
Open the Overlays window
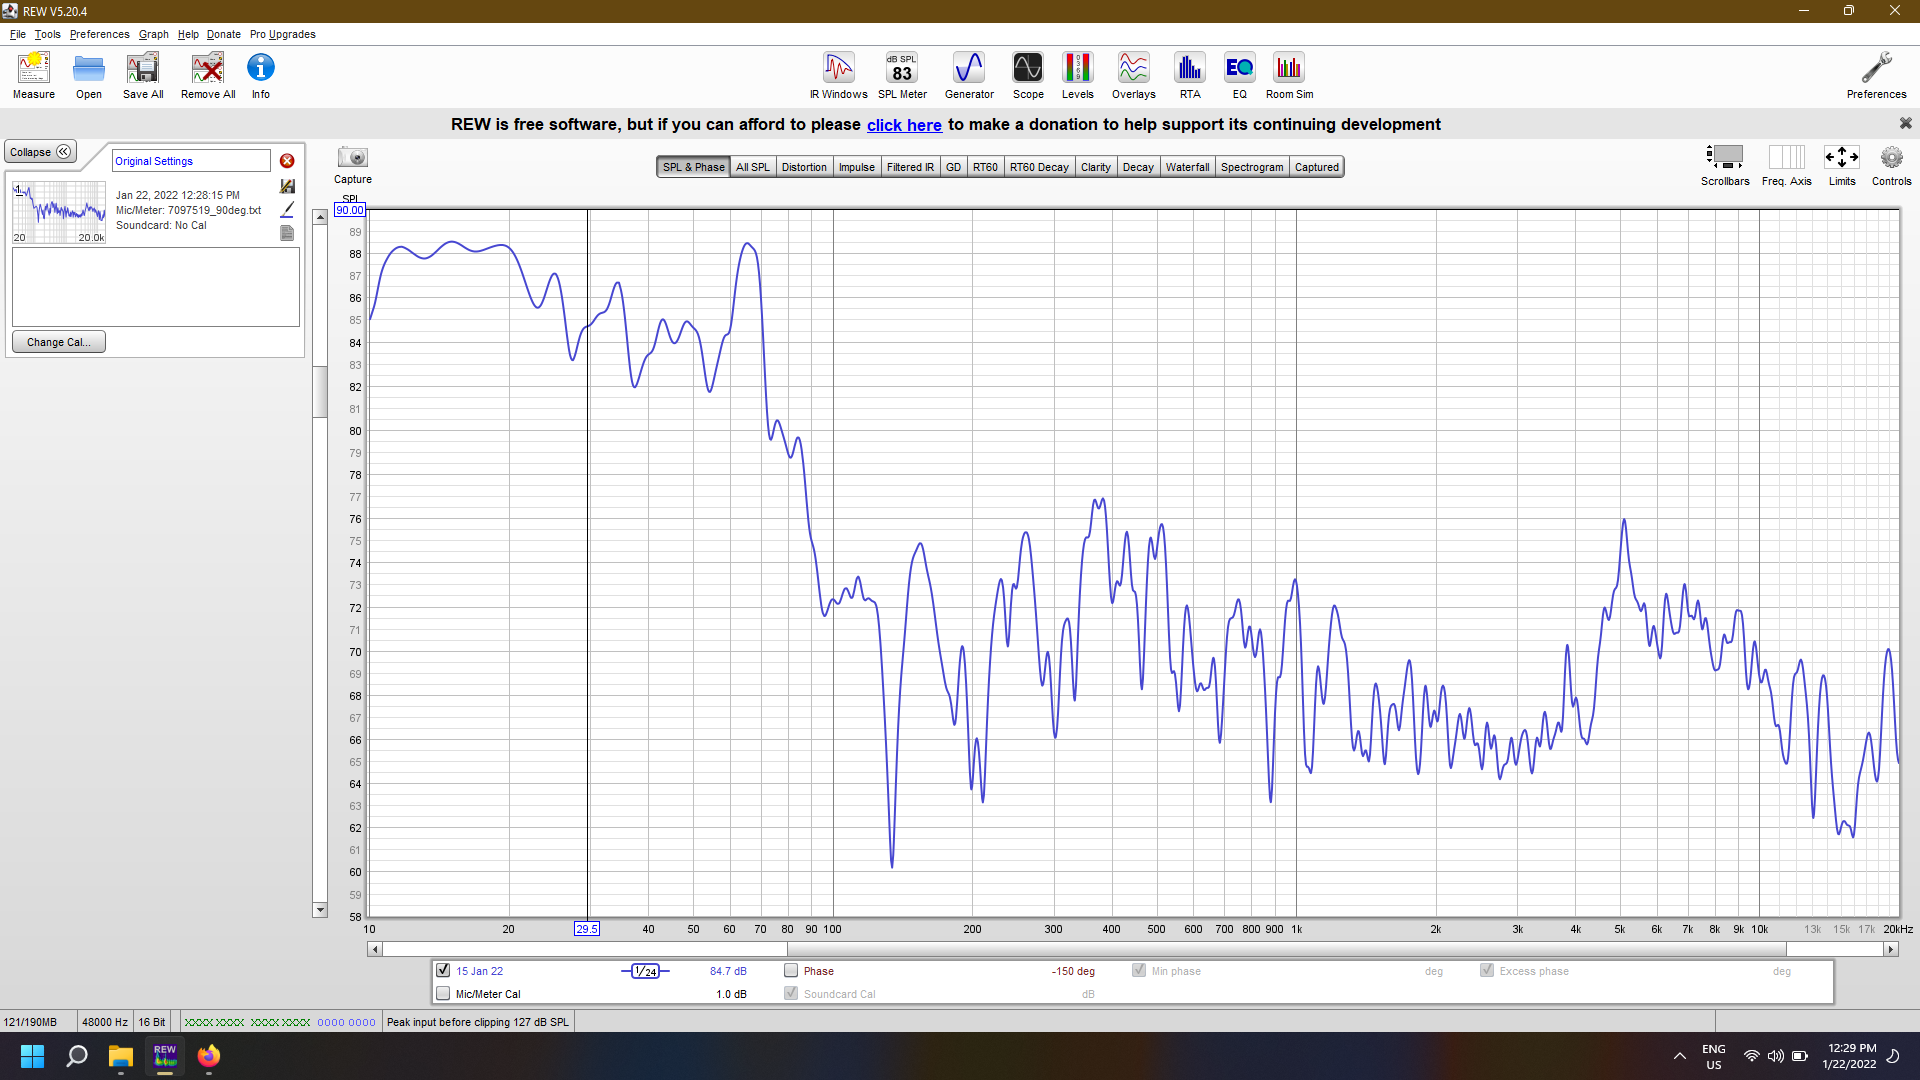click(1134, 76)
